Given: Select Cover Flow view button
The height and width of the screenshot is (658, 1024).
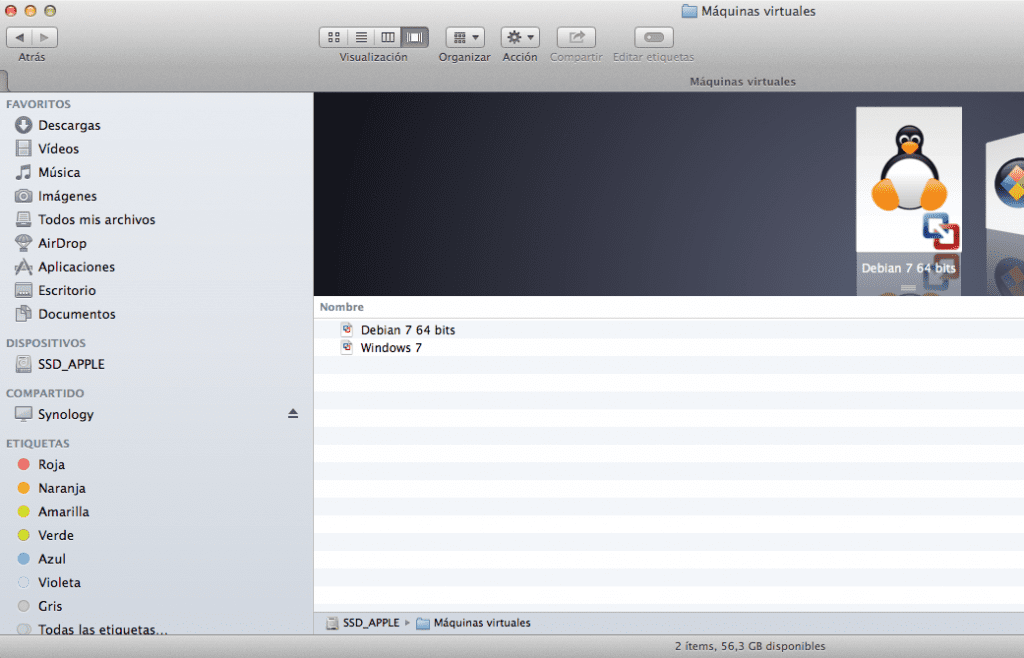Looking at the screenshot, I should coord(415,37).
